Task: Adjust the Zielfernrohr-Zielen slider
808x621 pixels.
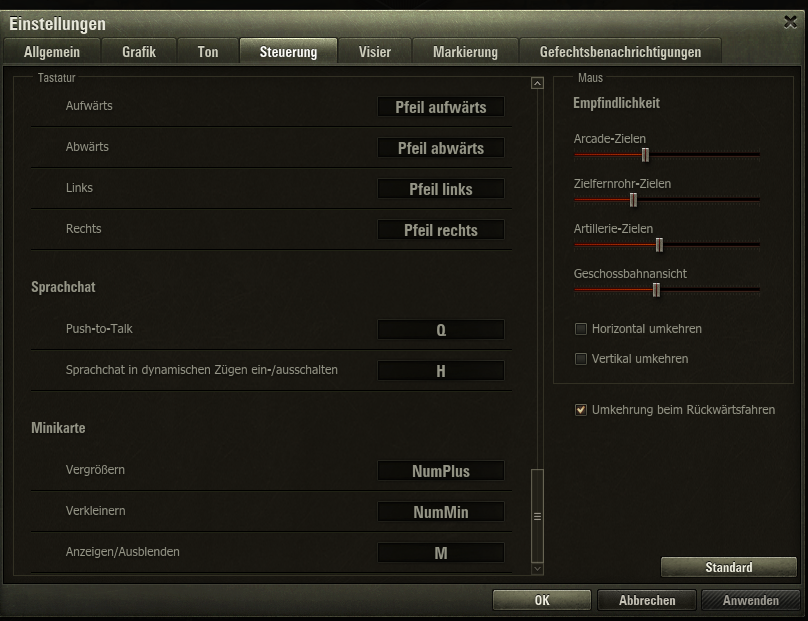Action: [633, 199]
